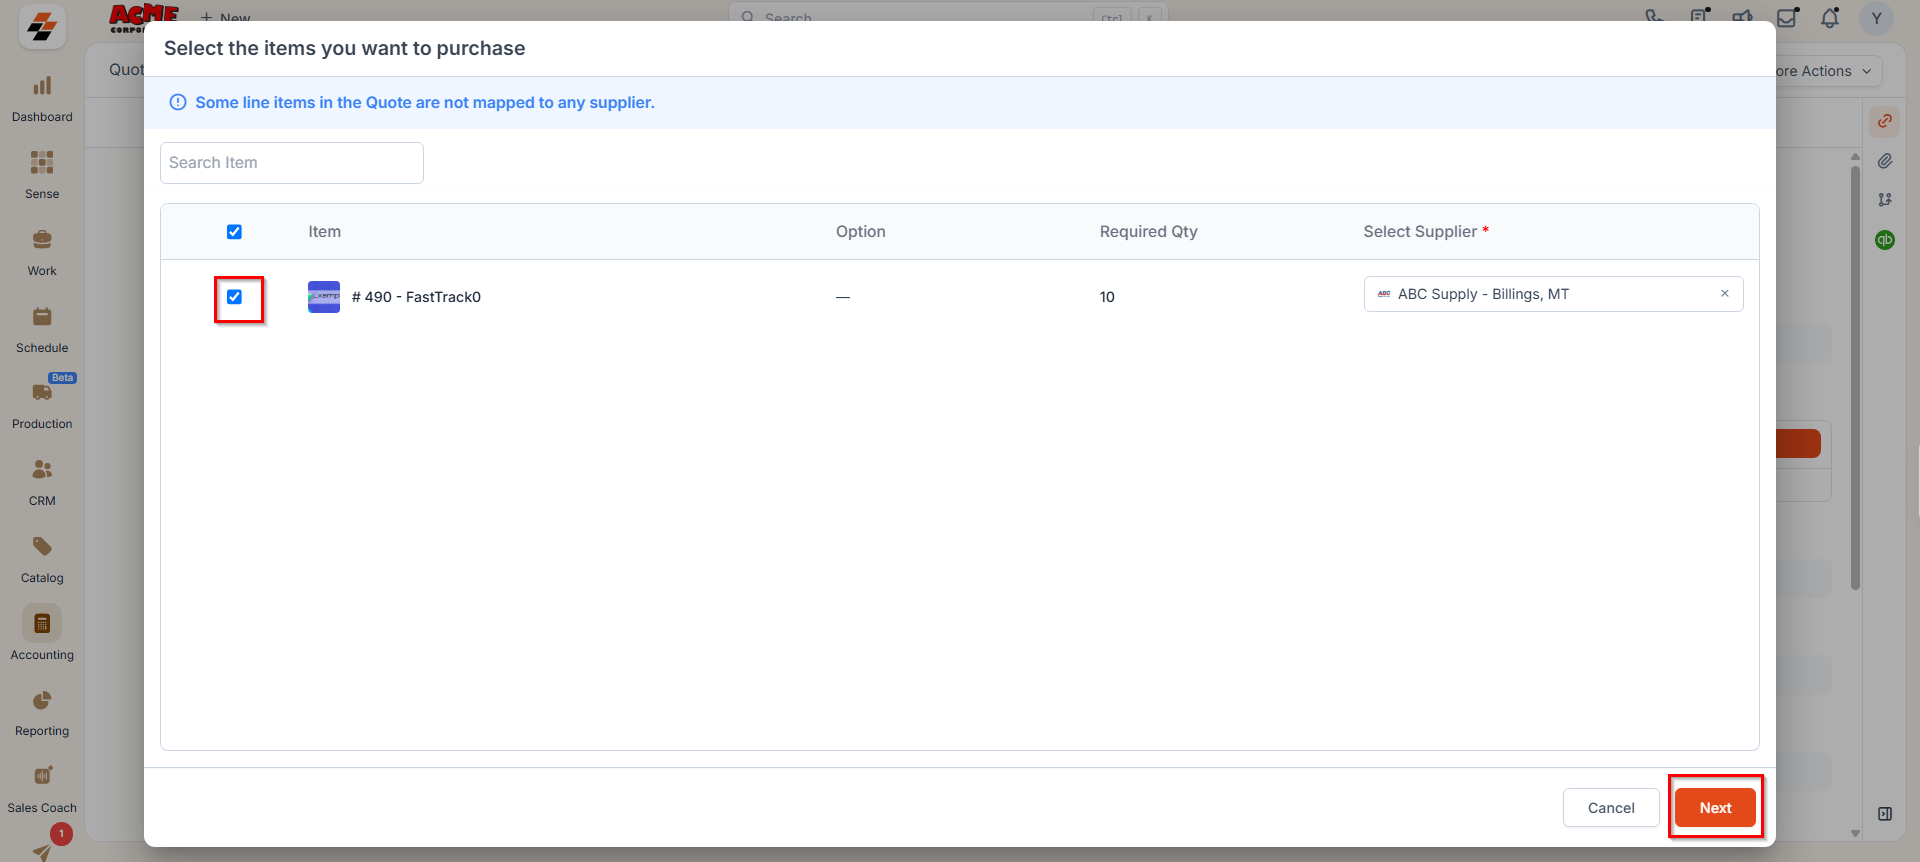Image resolution: width=1920 pixels, height=862 pixels.
Task: Open the Accounting calculator icon
Action: coord(42,623)
